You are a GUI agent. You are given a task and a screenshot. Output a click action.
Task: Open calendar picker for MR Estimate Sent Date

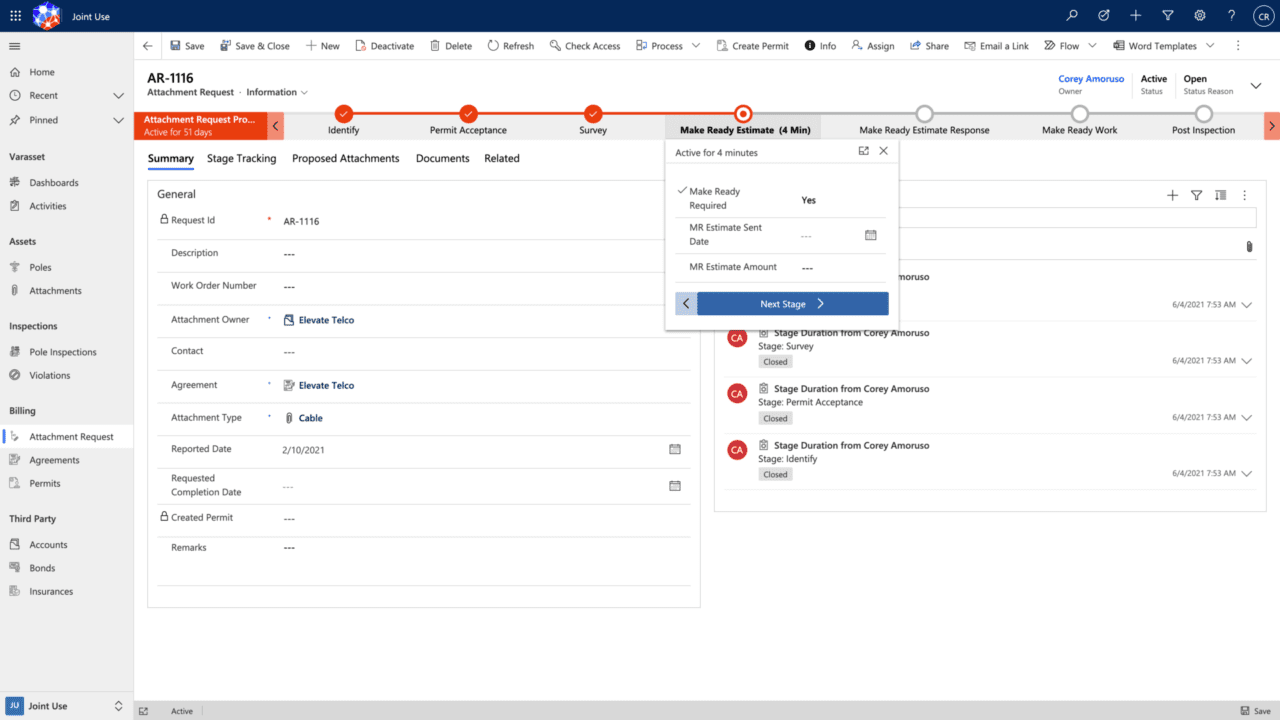[870, 235]
